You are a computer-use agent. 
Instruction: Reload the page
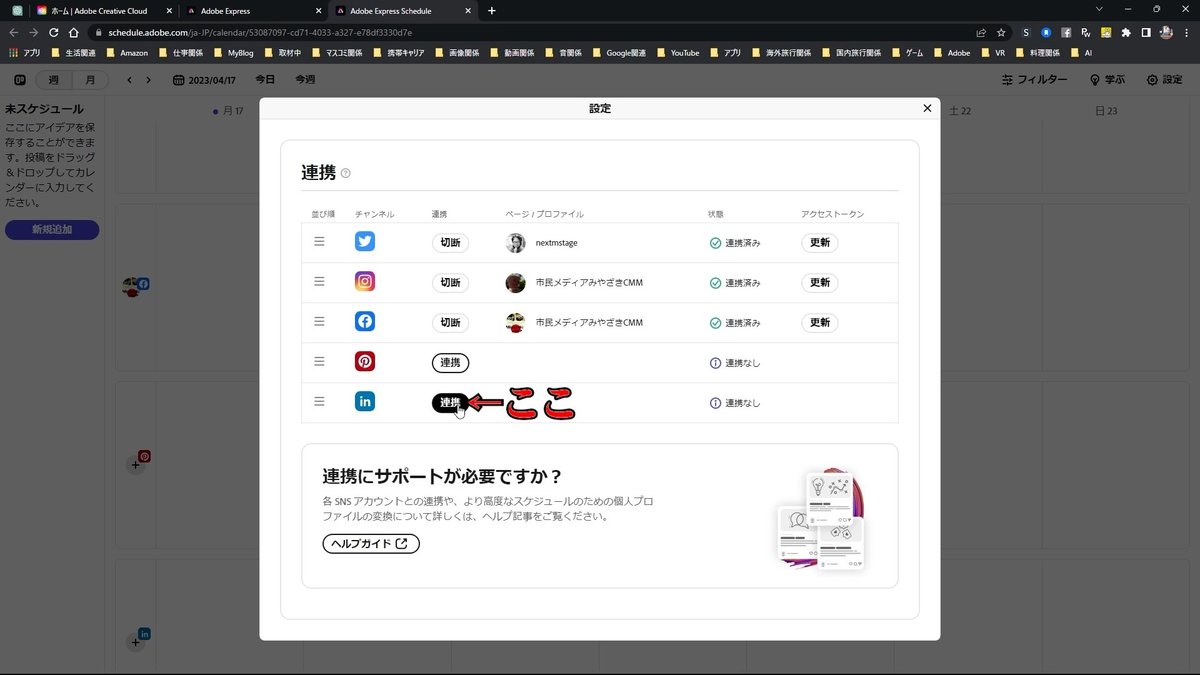click(54, 32)
